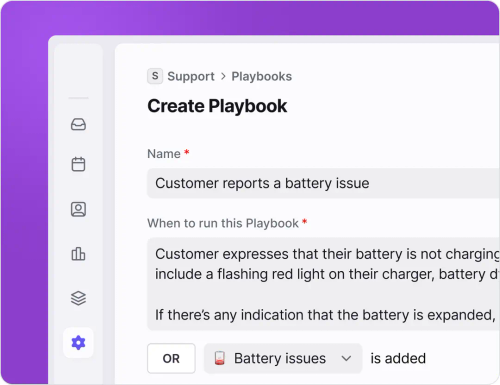
Task: Open the layers stack sidebar icon
Action: click(x=78, y=298)
